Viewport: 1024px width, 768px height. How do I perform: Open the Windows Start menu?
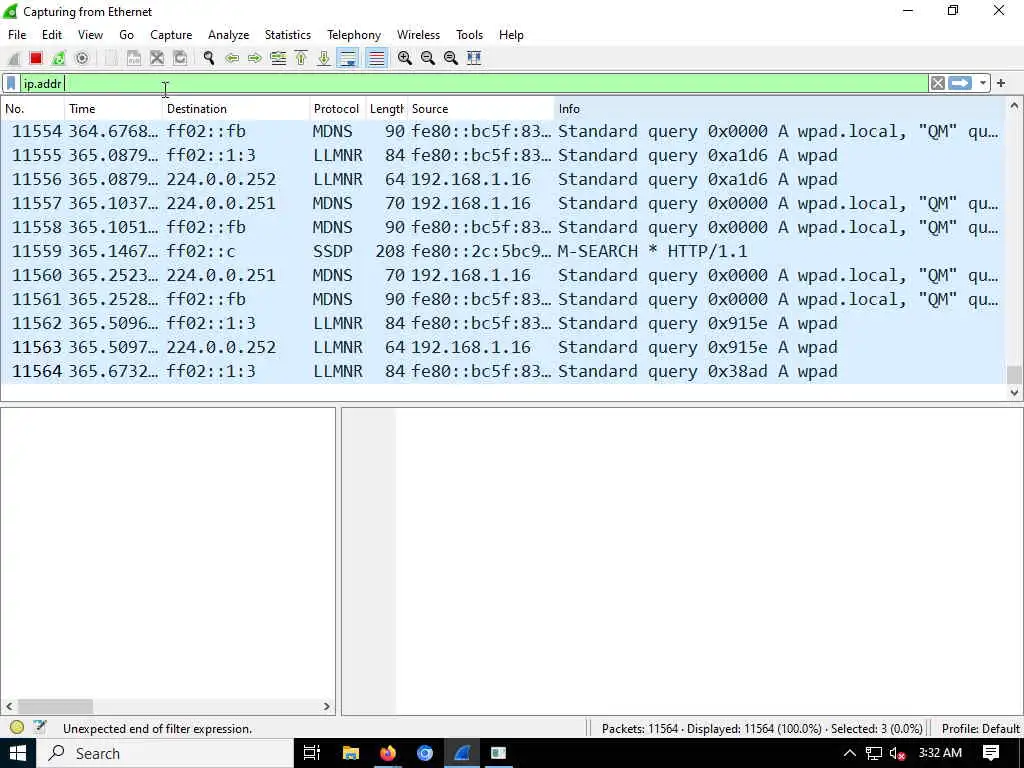pos(18,753)
